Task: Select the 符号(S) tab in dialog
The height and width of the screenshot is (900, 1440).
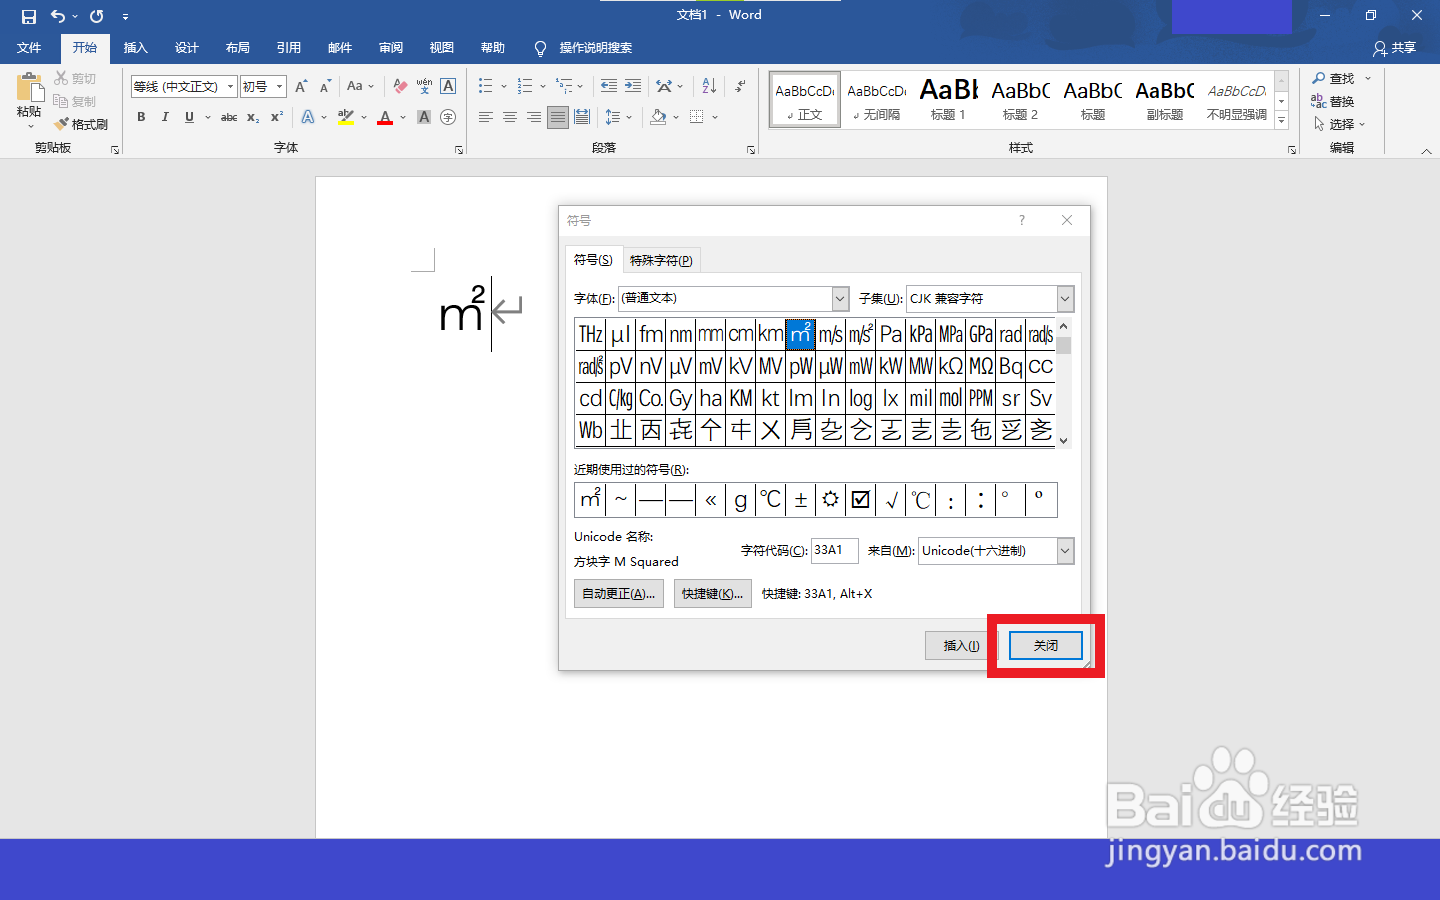Action: point(593,259)
